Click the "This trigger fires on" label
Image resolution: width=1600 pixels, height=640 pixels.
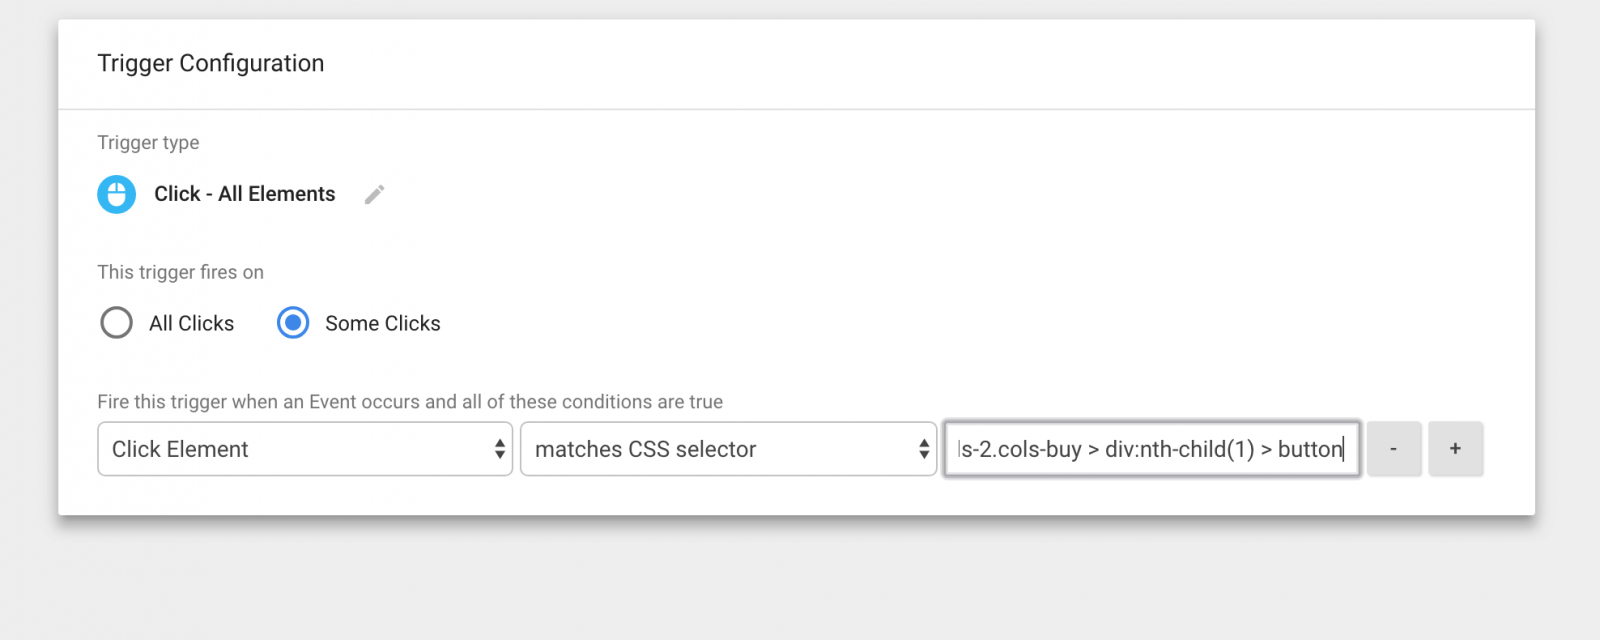pos(181,272)
